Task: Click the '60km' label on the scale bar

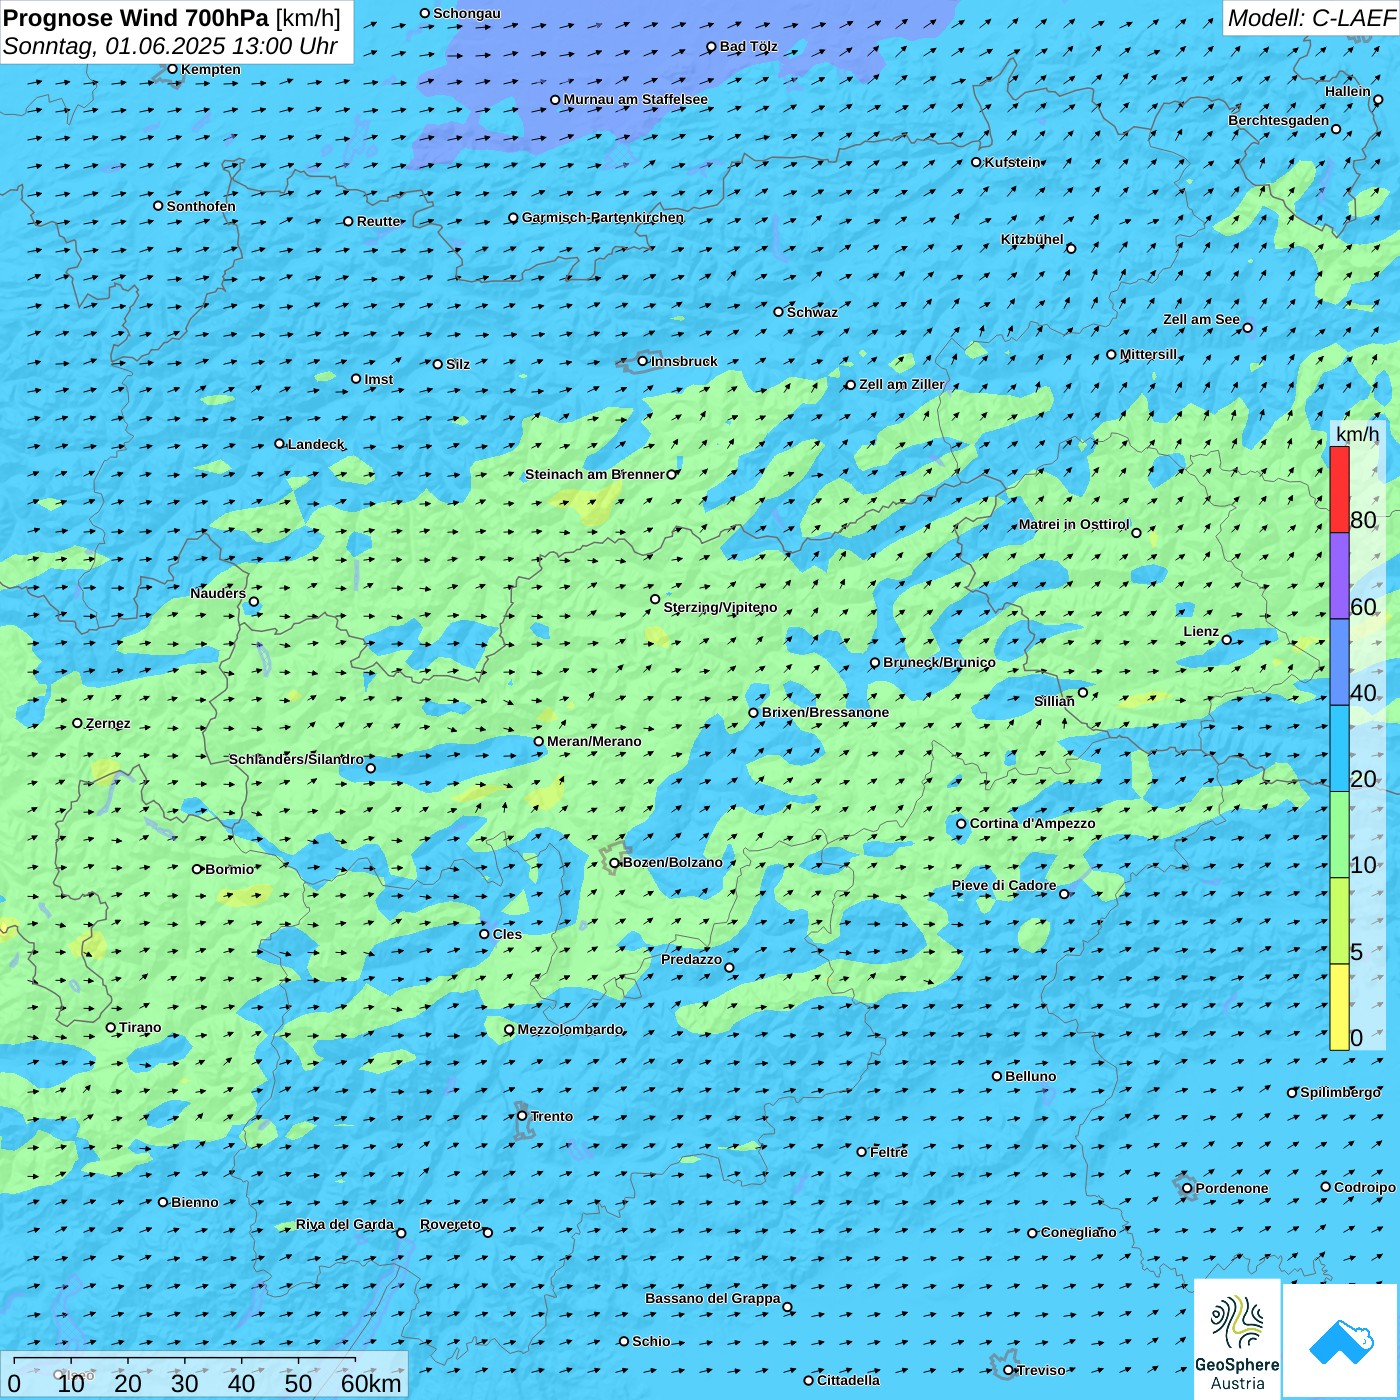Action: click(371, 1383)
